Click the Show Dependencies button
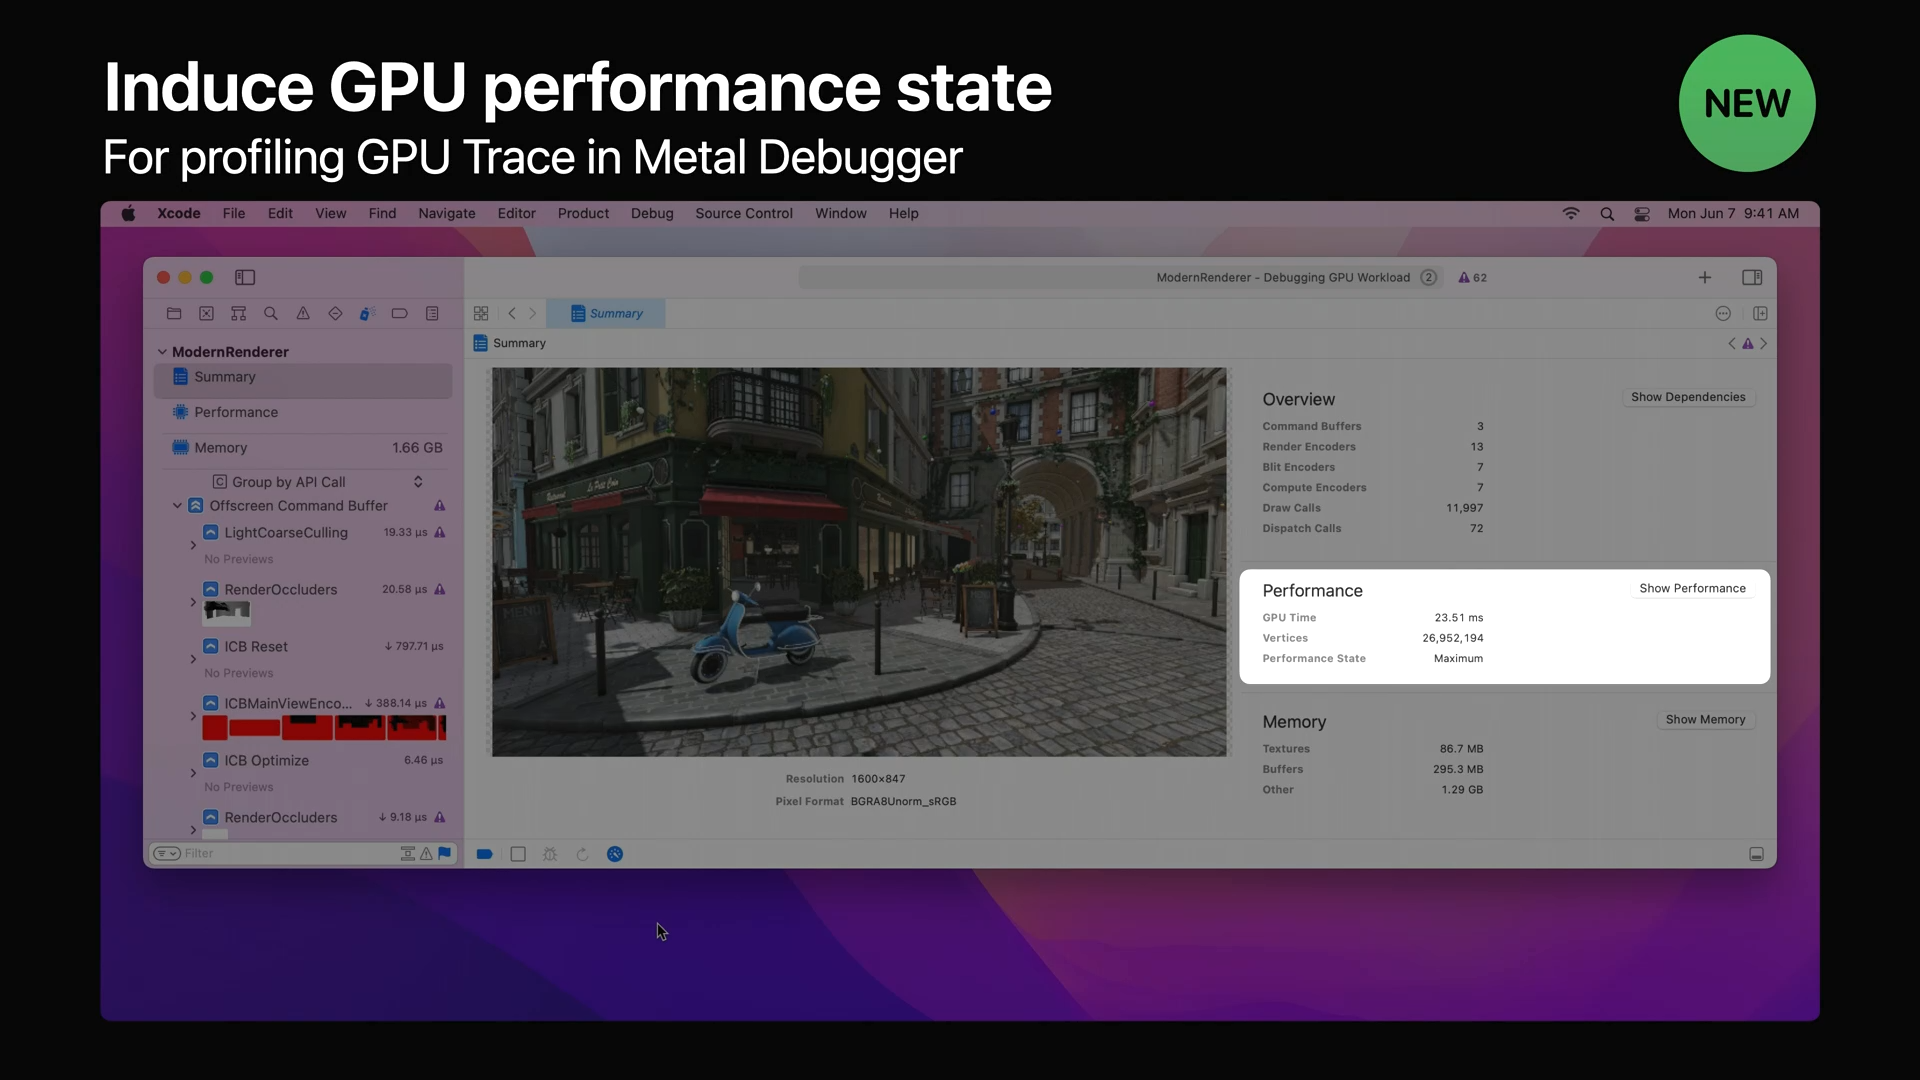1920x1080 pixels. (1688, 397)
